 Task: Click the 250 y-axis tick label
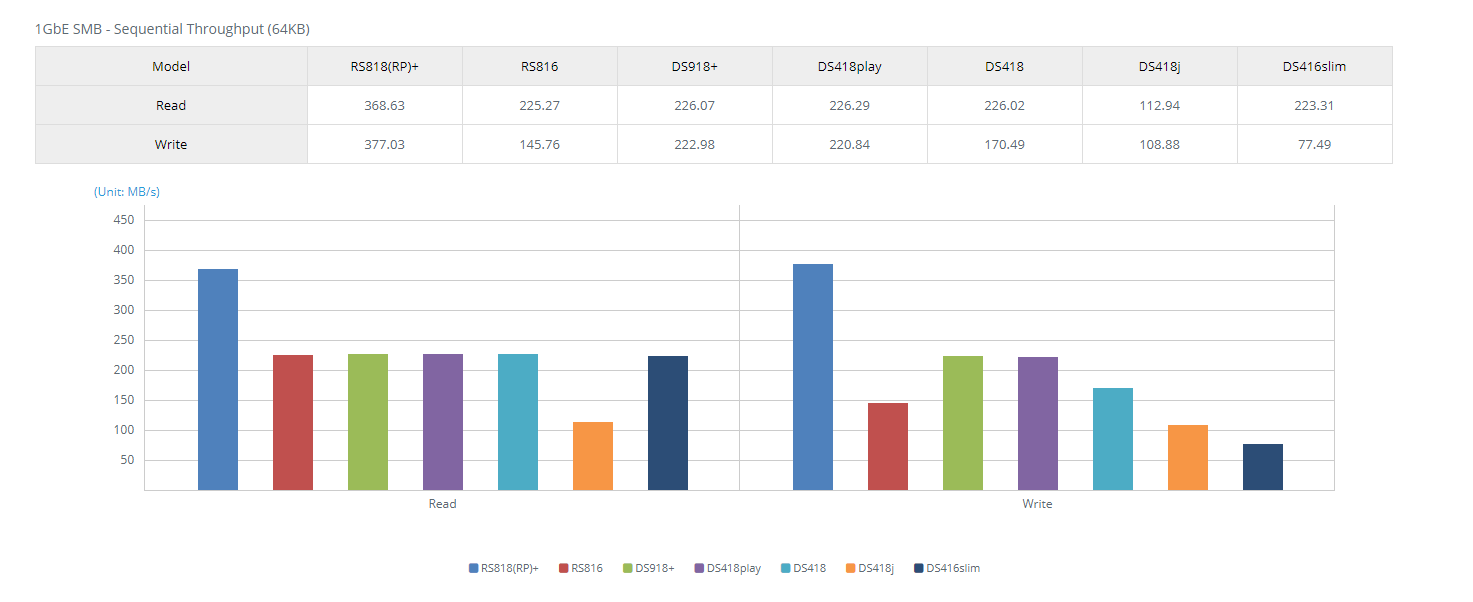coord(125,340)
